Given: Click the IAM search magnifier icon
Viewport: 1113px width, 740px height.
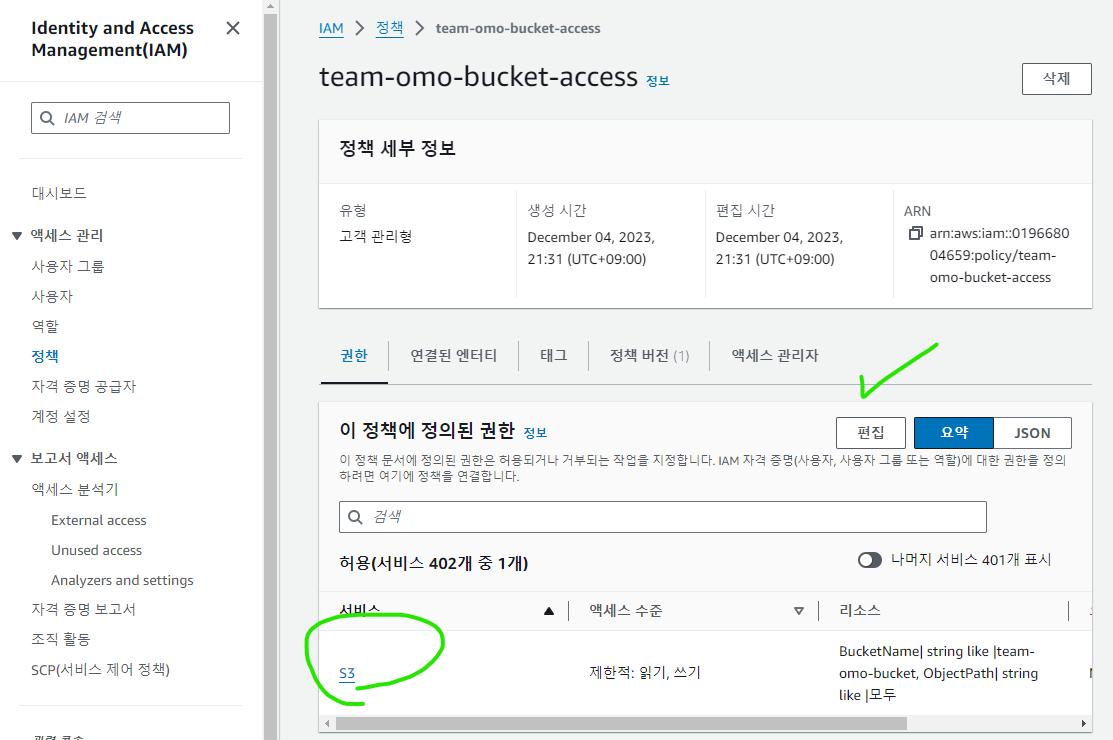Looking at the screenshot, I should pyautogui.click(x=48, y=118).
